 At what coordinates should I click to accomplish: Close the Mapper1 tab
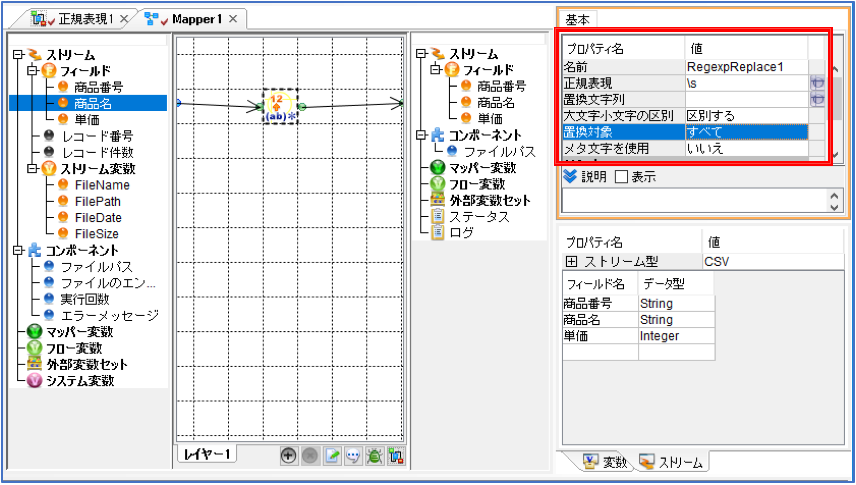pyautogui.click(x=233, y=19)
